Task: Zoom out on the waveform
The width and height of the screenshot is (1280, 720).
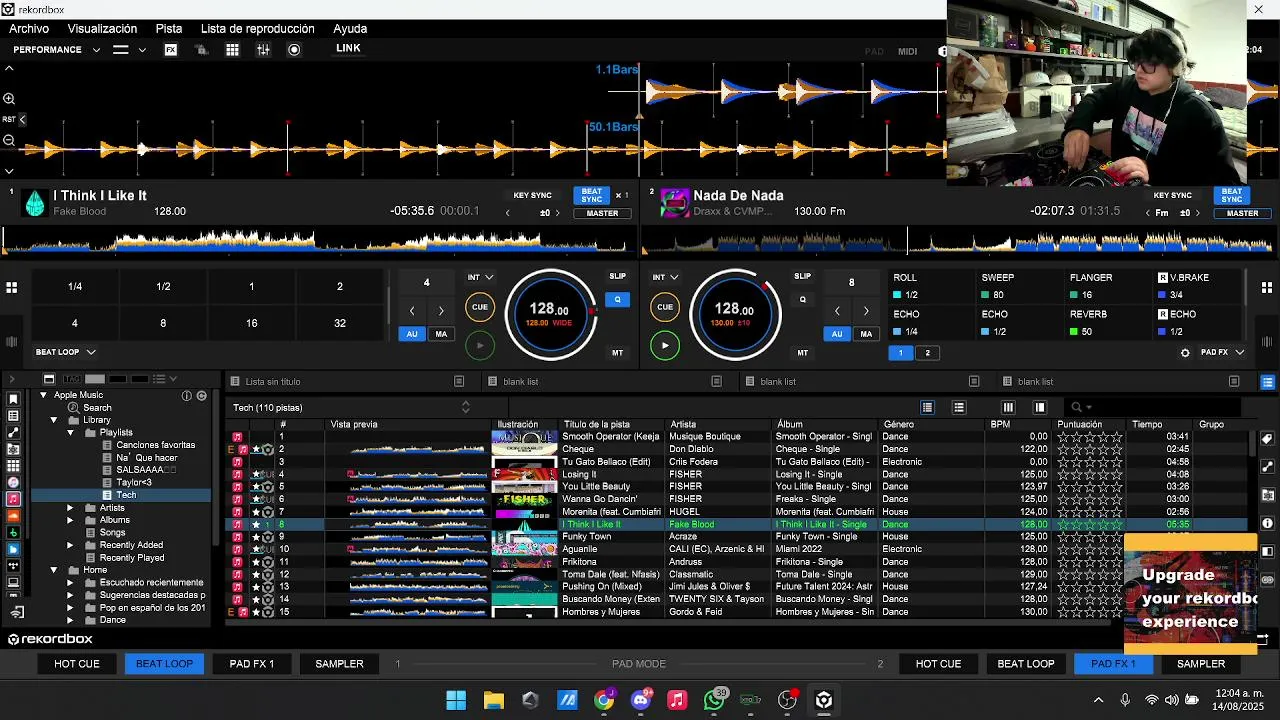Action: [9, 140]
